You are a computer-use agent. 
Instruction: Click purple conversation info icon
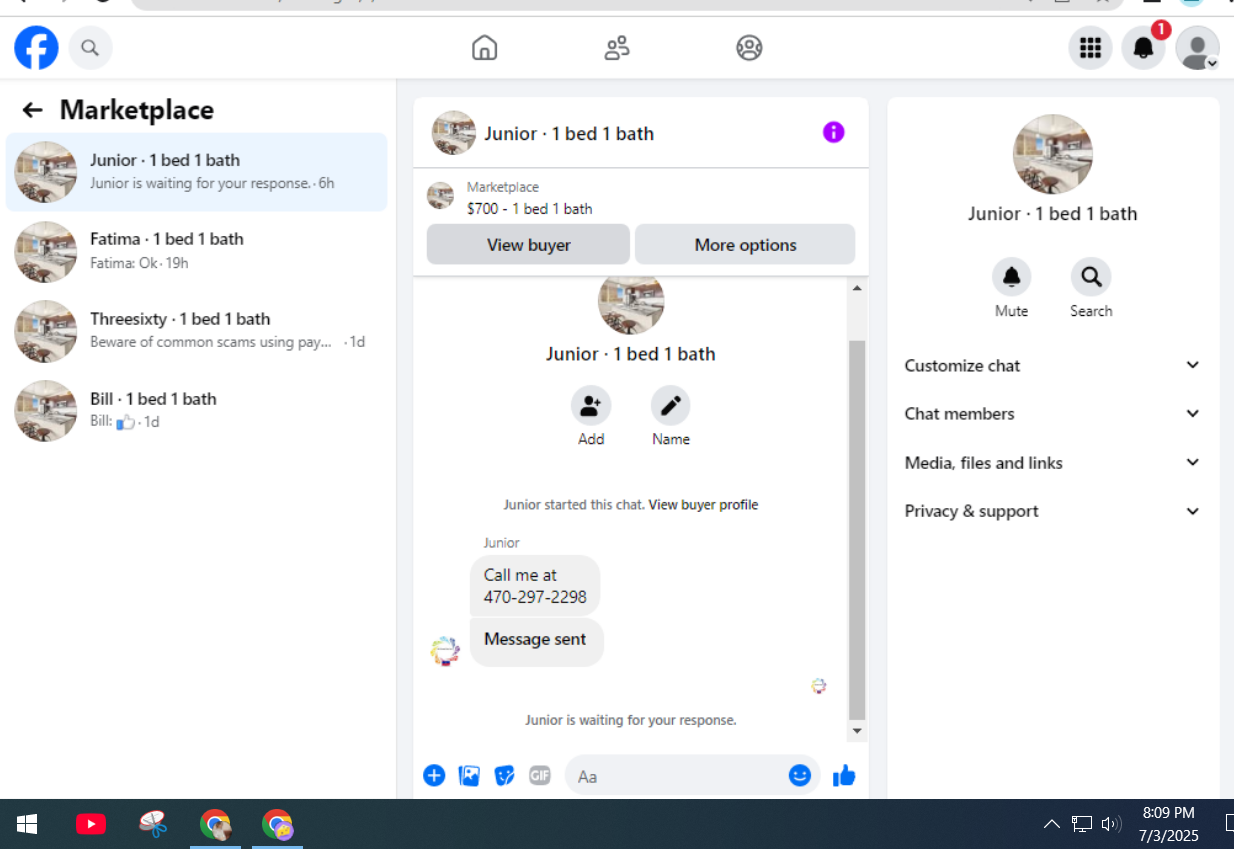833,132
